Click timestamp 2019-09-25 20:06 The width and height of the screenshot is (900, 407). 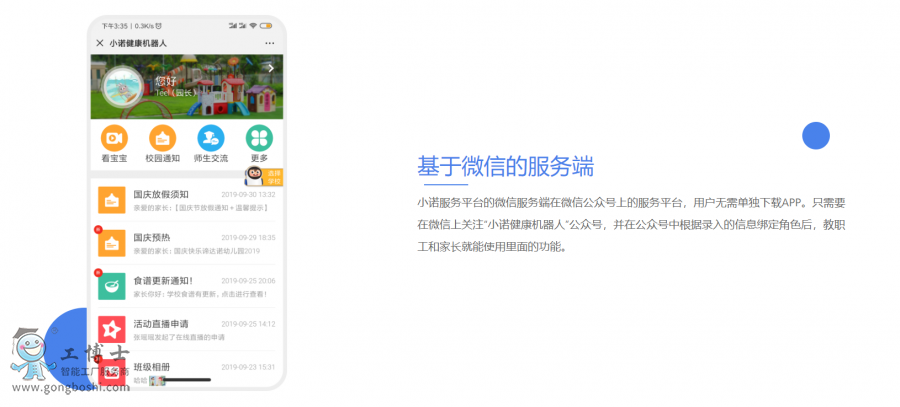pos(248,281)
